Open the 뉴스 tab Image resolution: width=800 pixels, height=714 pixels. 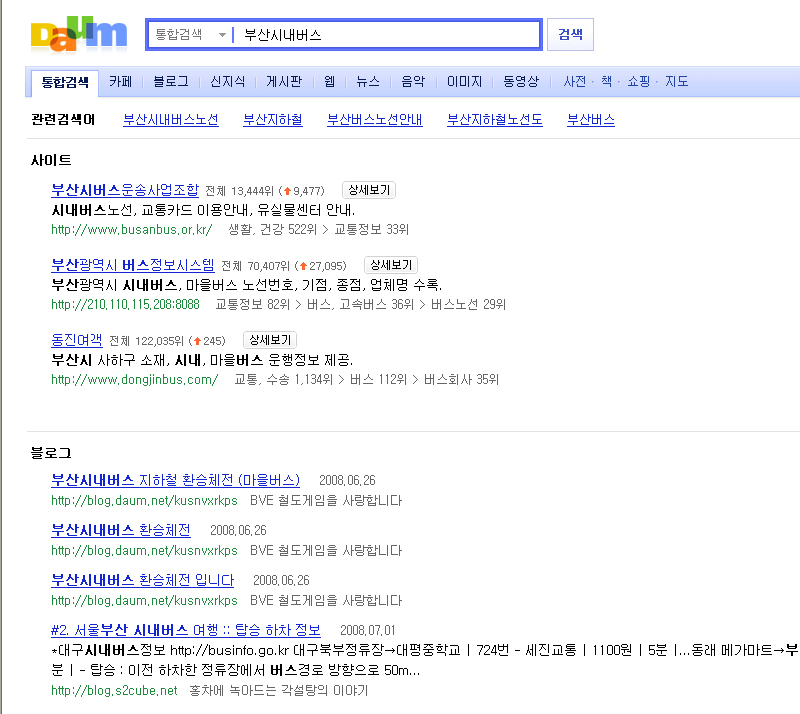[x=368, y=82]
